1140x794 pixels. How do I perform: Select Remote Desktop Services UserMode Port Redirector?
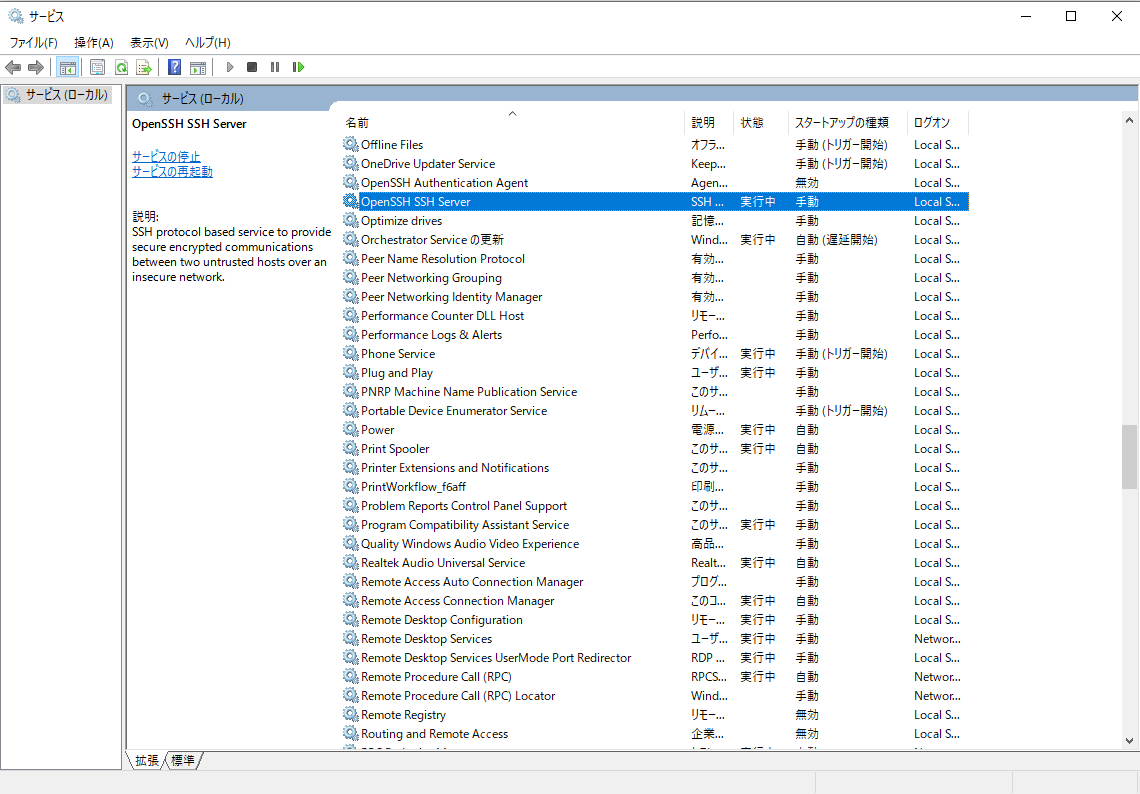(x=655, y=657)
